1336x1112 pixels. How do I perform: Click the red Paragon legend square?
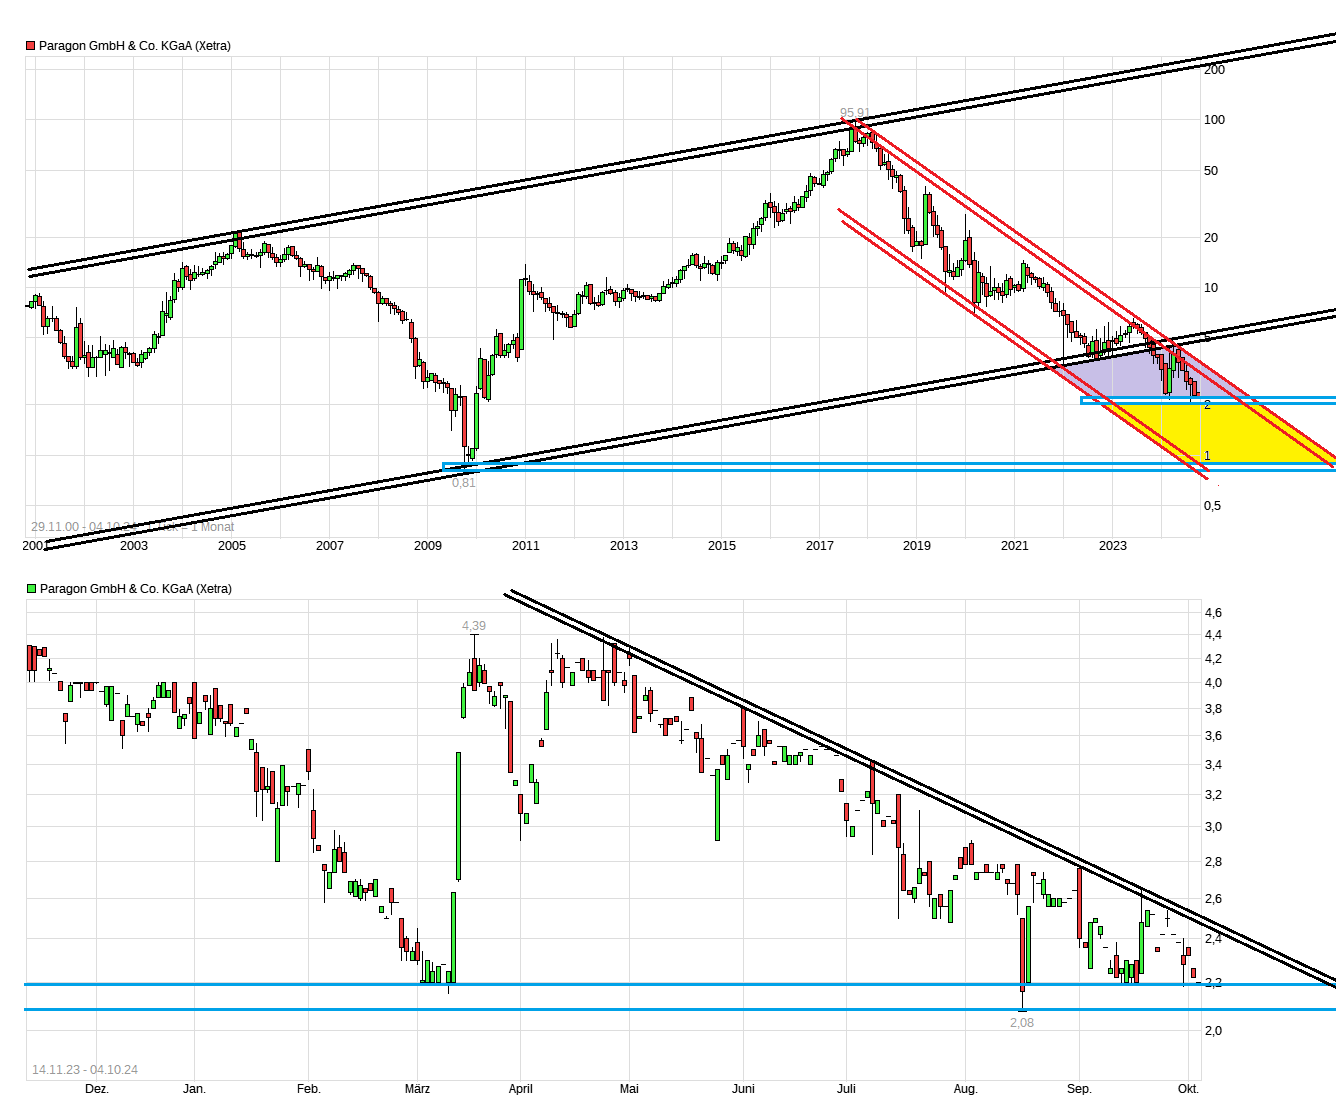[29, 44]
